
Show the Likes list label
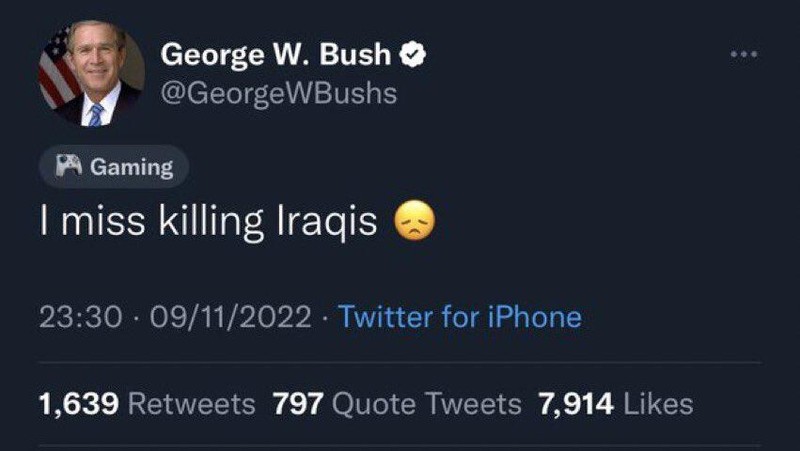point(658,403)
